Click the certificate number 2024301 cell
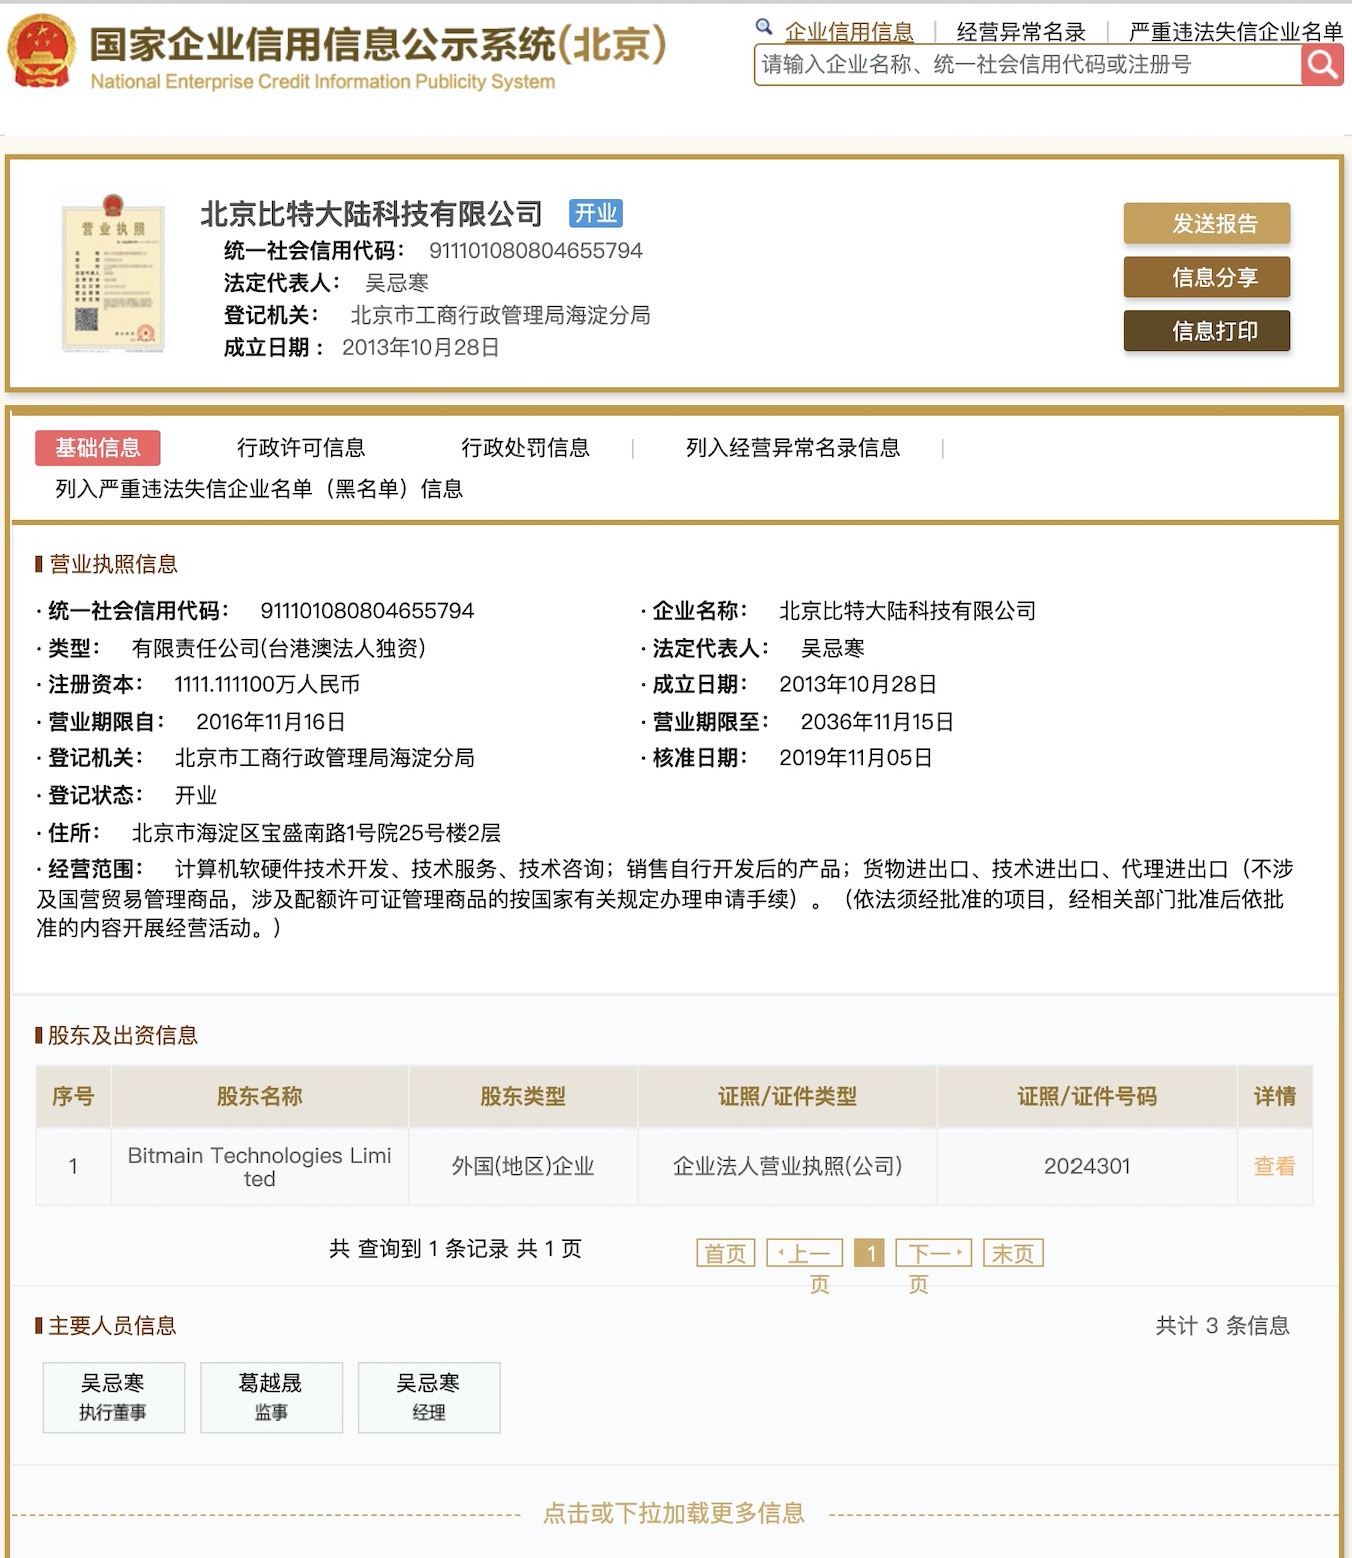Image resolution: width=1352 pixels, height=1558 pixels. pos(1087,1167)
